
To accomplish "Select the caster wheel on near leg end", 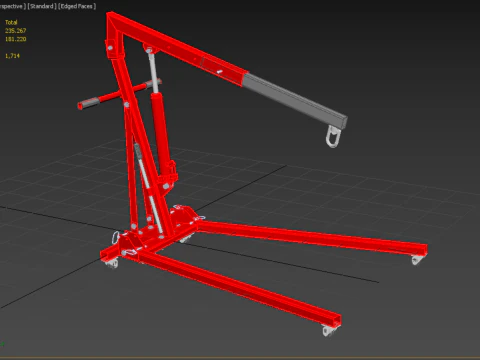I will (329, 330).
